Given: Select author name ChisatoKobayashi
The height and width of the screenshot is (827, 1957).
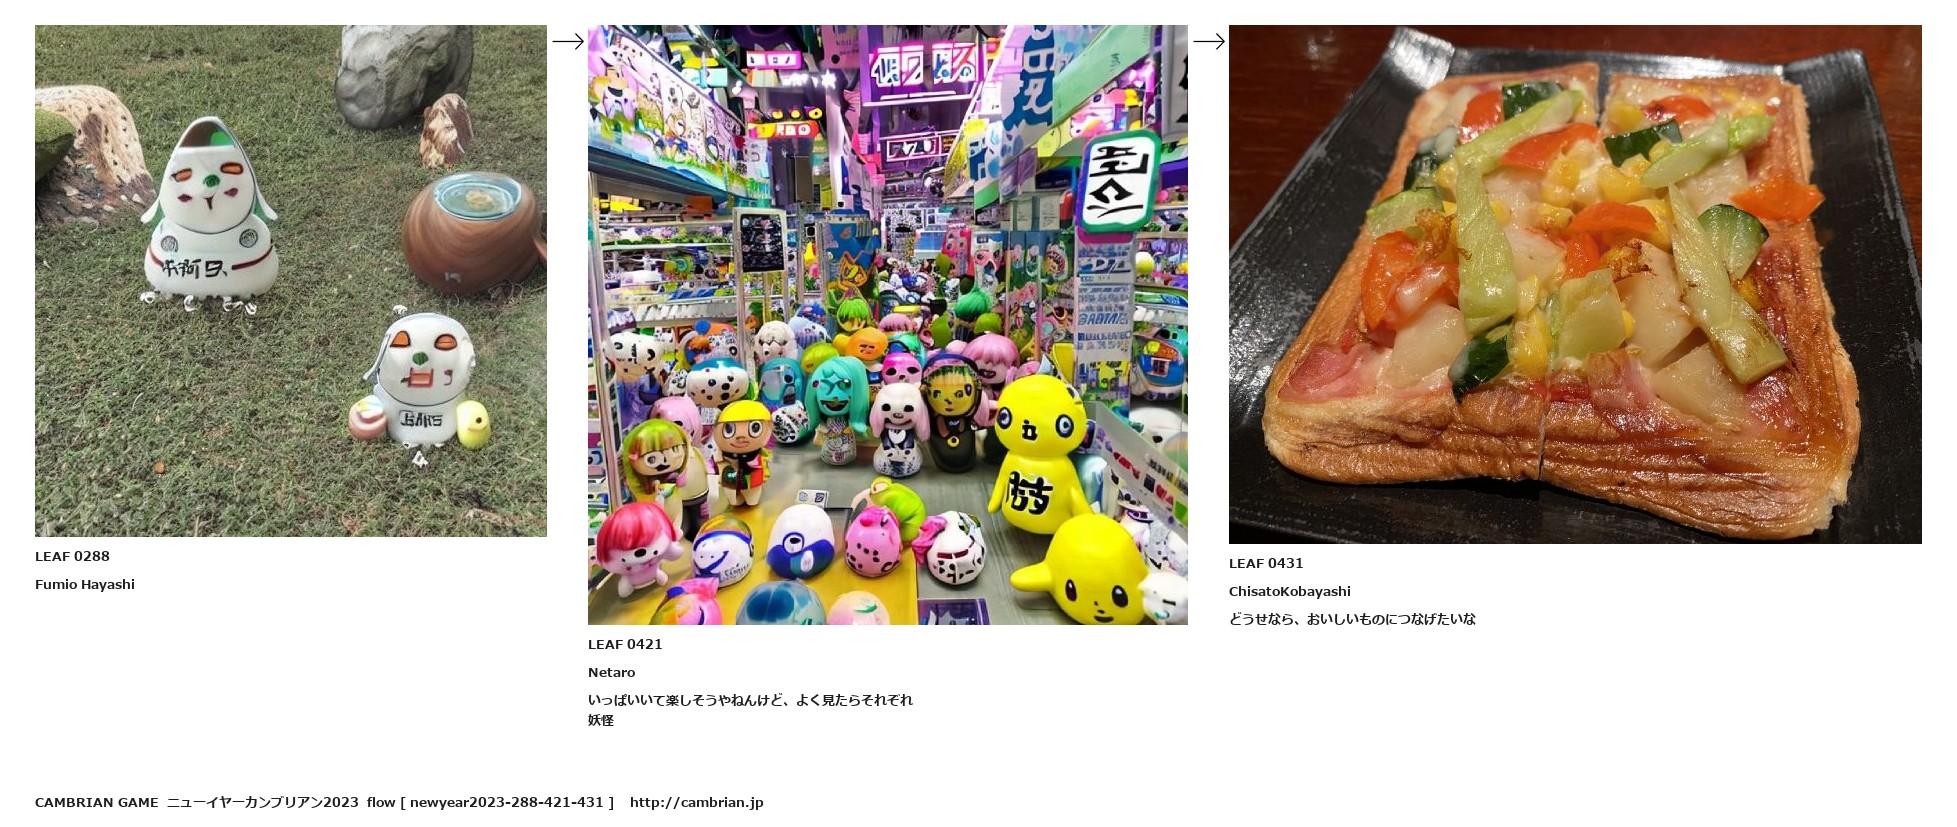Looking at the screenshot, I should (x=1290, y=591).
